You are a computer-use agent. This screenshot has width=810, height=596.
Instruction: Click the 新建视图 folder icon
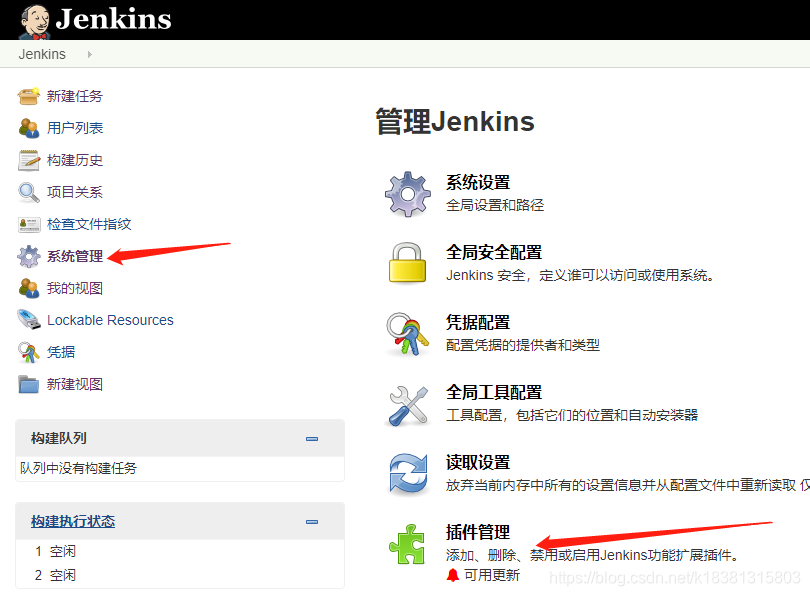[x=28, y=384]
